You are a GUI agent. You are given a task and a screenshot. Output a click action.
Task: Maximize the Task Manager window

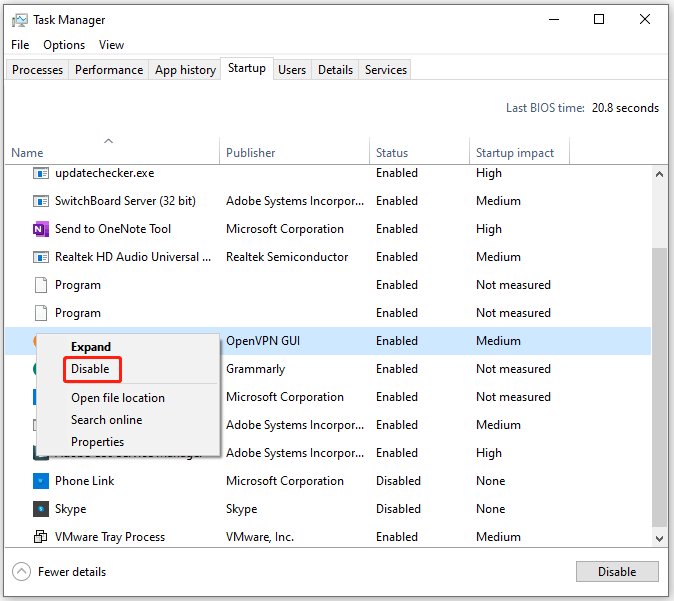[x=599, y=19]
